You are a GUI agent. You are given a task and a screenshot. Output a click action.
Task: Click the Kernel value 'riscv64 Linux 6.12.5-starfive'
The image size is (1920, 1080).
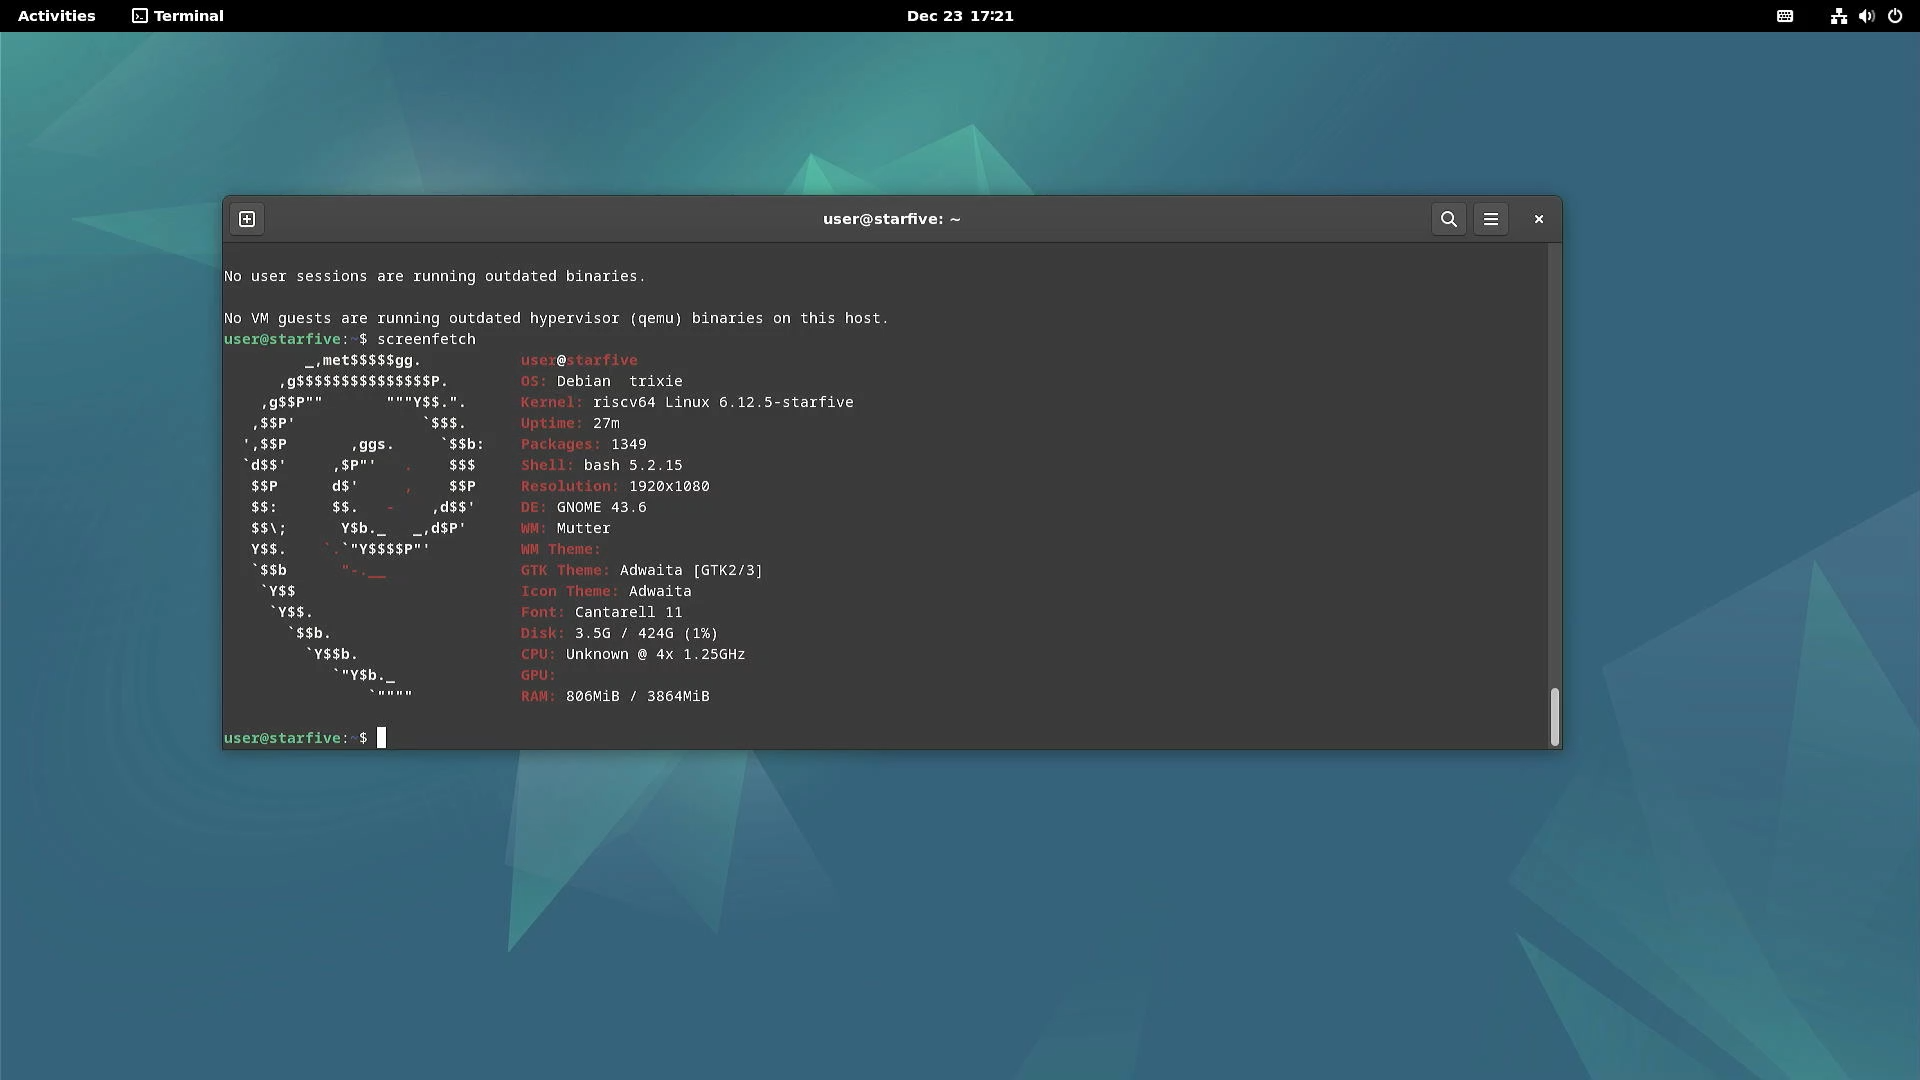point(722,402)
